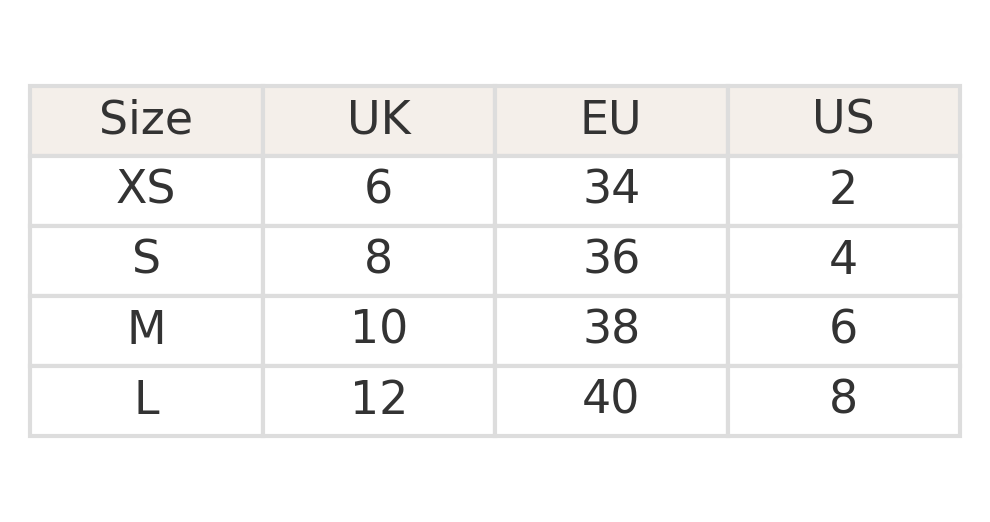
Task: Click the EU column header
Action: [x=611, y=120]
